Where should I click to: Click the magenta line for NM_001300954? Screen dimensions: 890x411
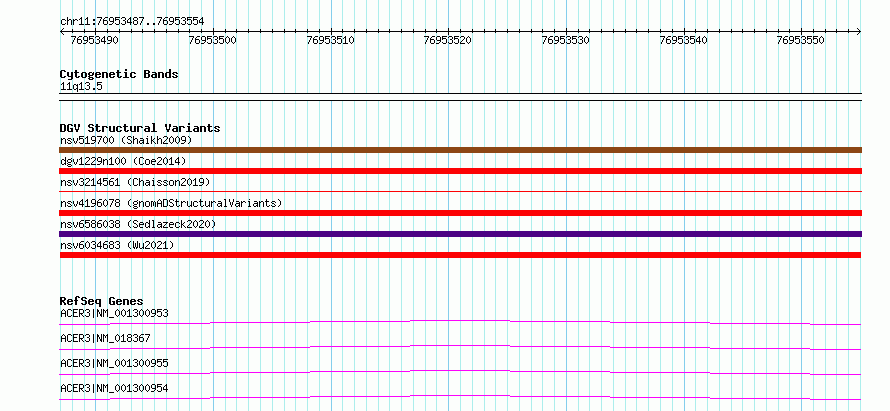[460, 397]
